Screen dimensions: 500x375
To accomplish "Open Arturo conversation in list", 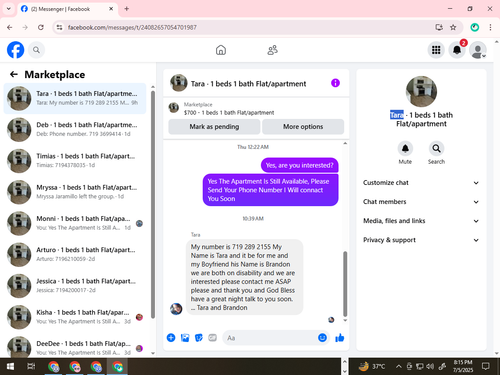I will point(75,255).
